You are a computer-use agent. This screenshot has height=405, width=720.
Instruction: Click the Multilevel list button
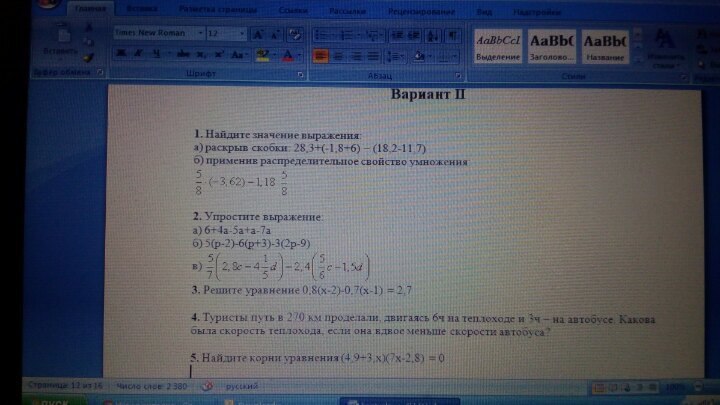(x=374, y=35)
